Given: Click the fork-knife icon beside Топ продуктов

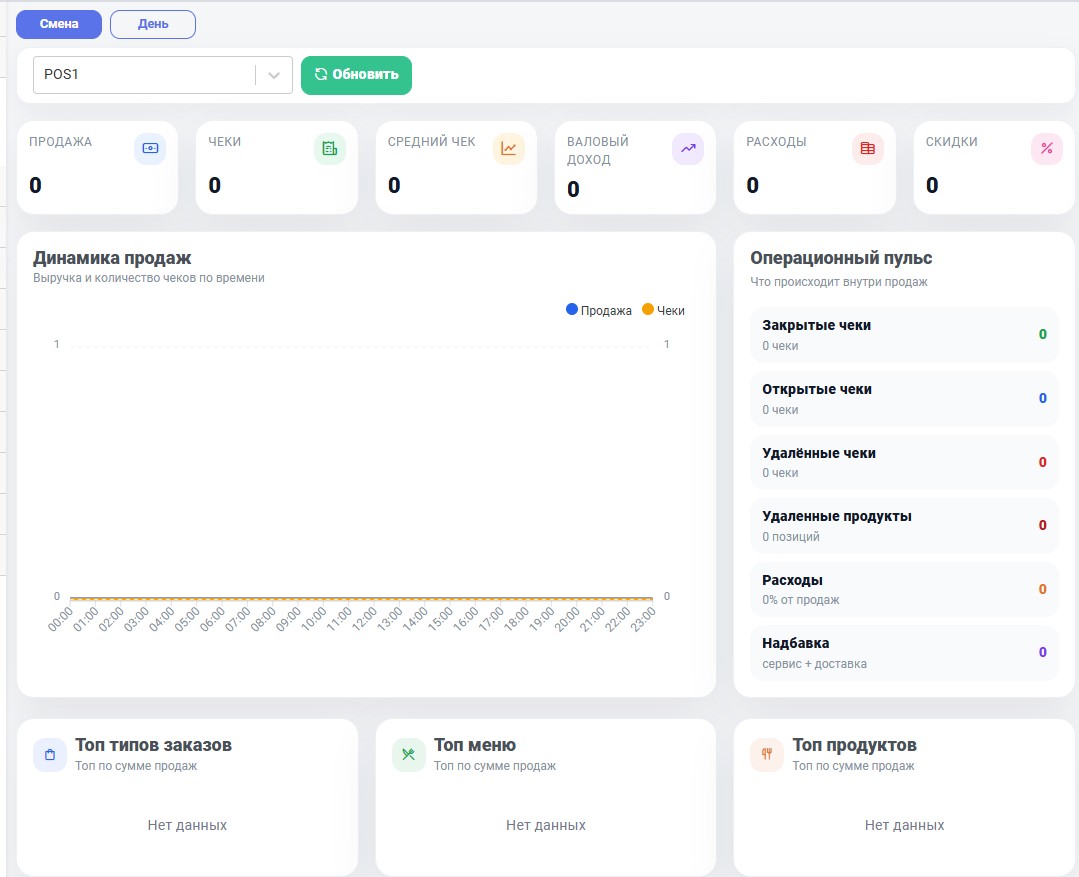Looking at the screenshot, I should 767,754.
